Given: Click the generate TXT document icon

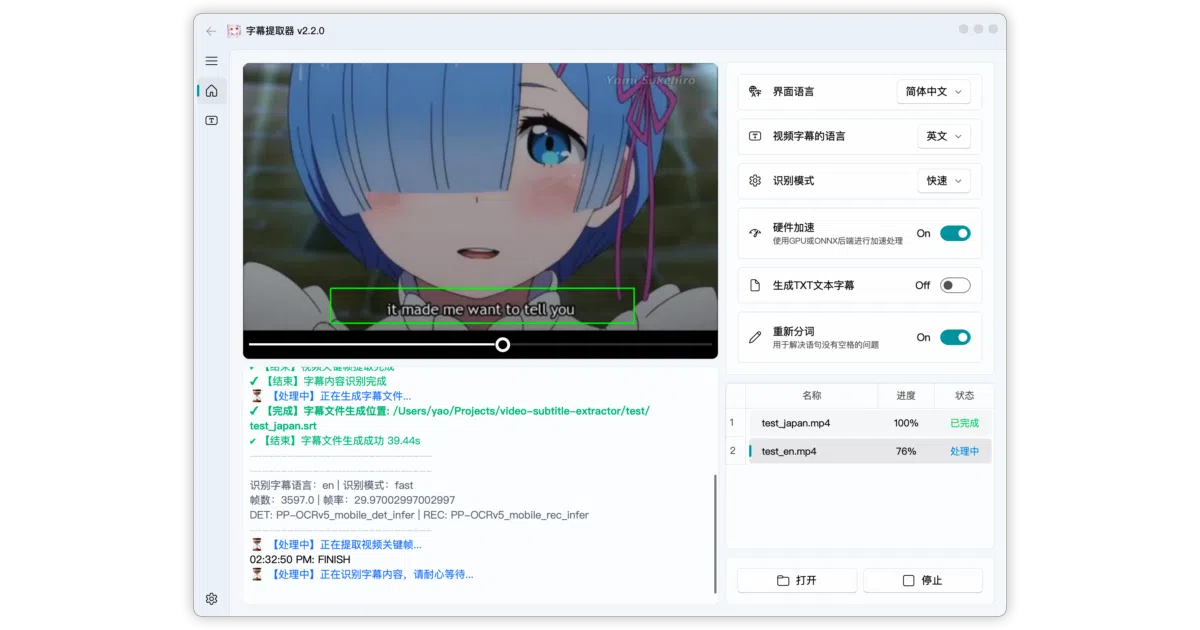Looking at the screenshot, I should tap(755, 285).
